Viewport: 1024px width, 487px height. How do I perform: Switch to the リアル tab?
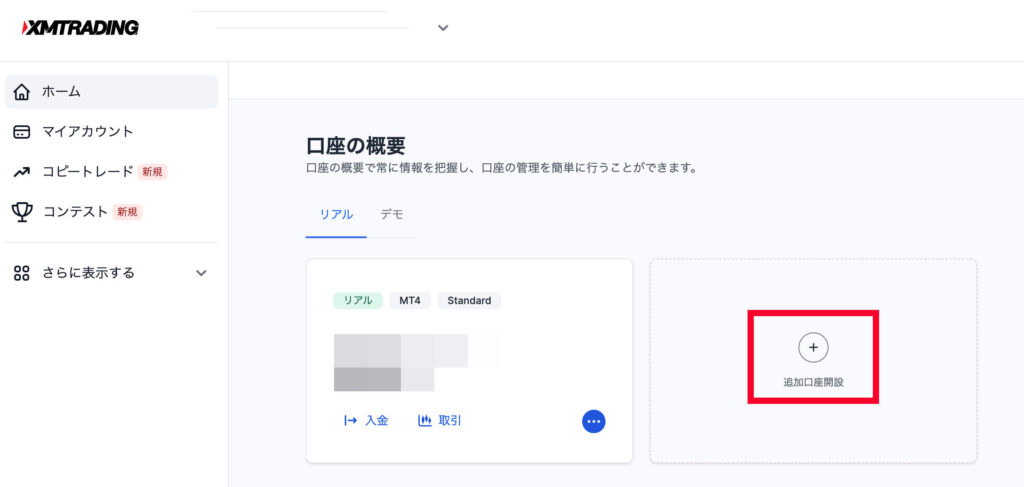(x=336, y=214)
